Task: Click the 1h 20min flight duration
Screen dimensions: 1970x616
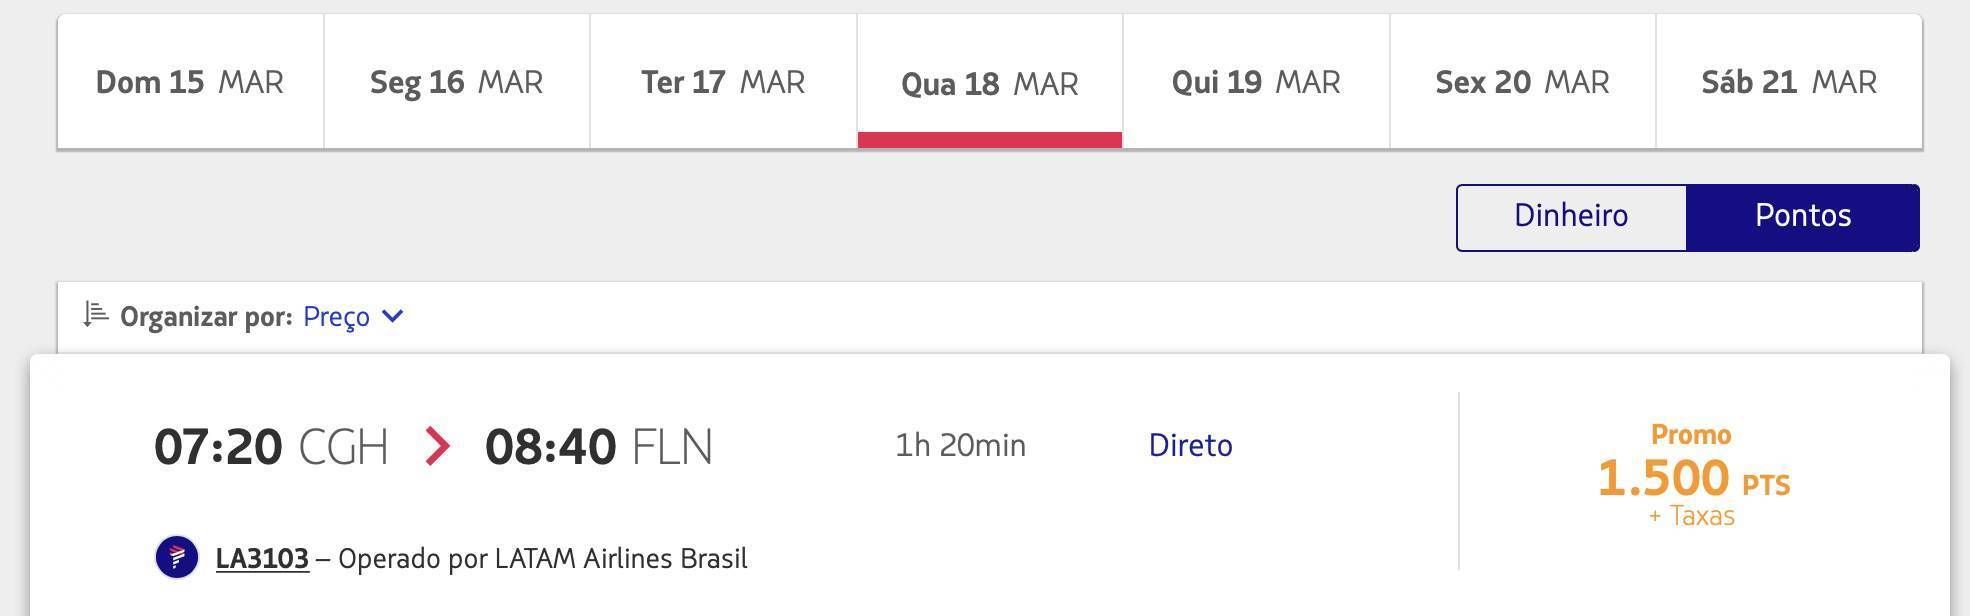Action: pyautogui.click(x=960, y=445)
